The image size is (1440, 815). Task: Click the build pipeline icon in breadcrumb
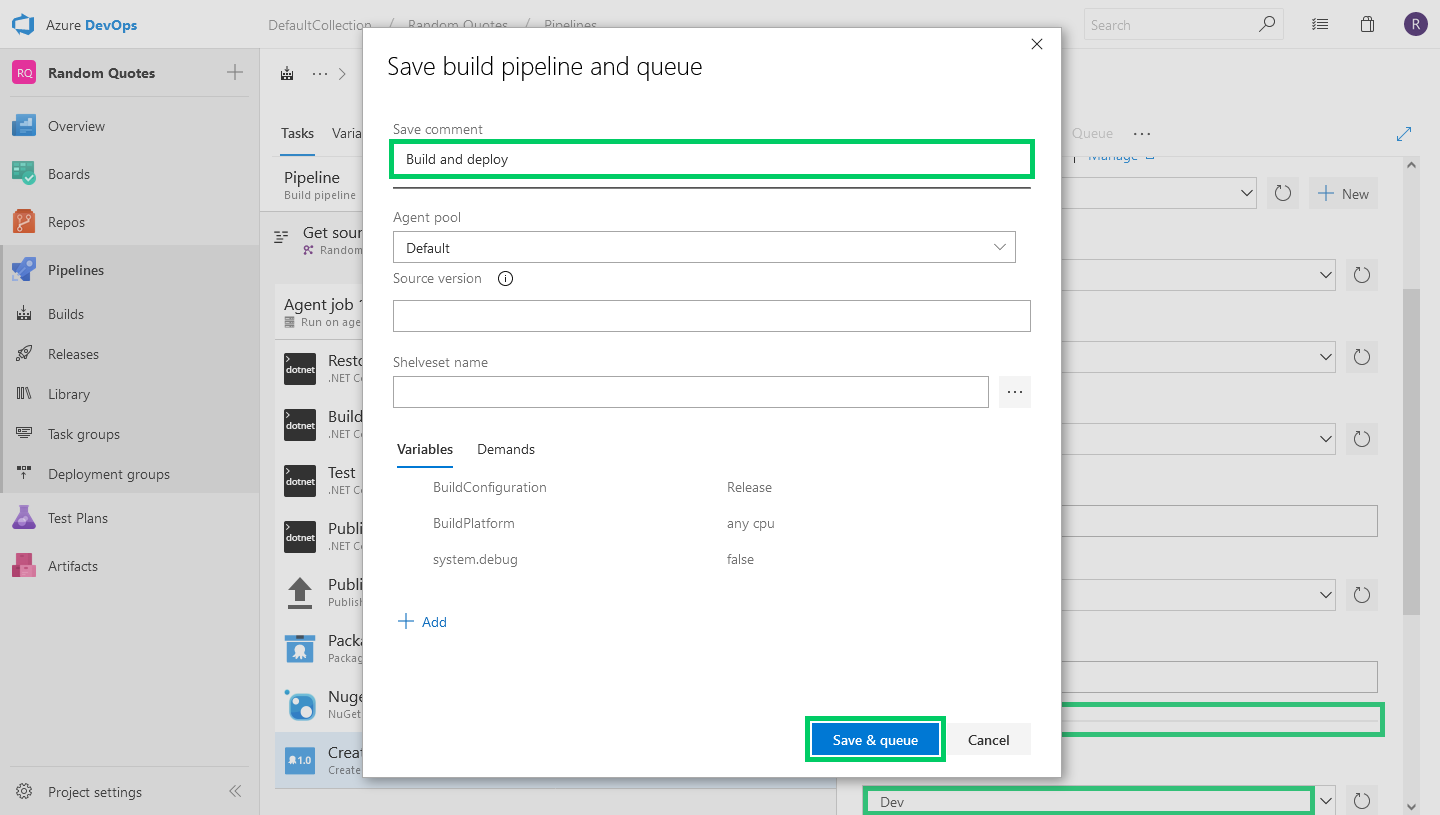pos(288,73)
